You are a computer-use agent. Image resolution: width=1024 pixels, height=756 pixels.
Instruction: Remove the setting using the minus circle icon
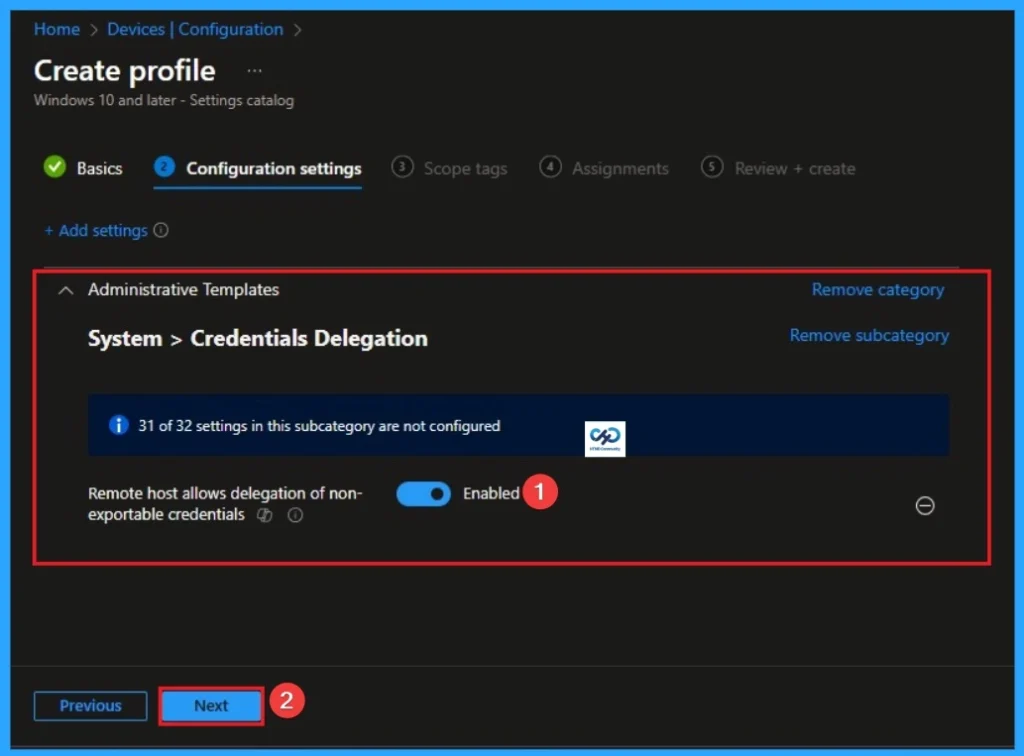coord(925,506)
